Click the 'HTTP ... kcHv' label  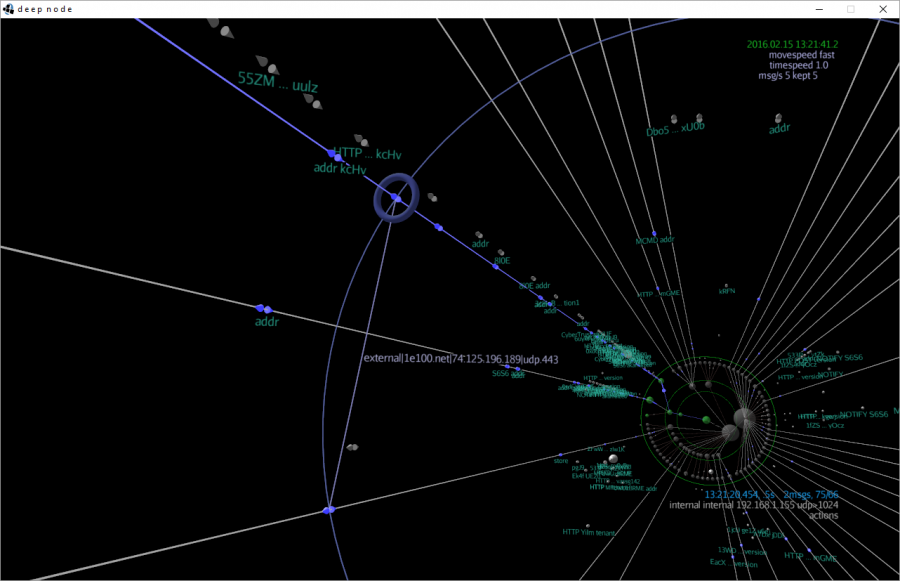point(367,153)
